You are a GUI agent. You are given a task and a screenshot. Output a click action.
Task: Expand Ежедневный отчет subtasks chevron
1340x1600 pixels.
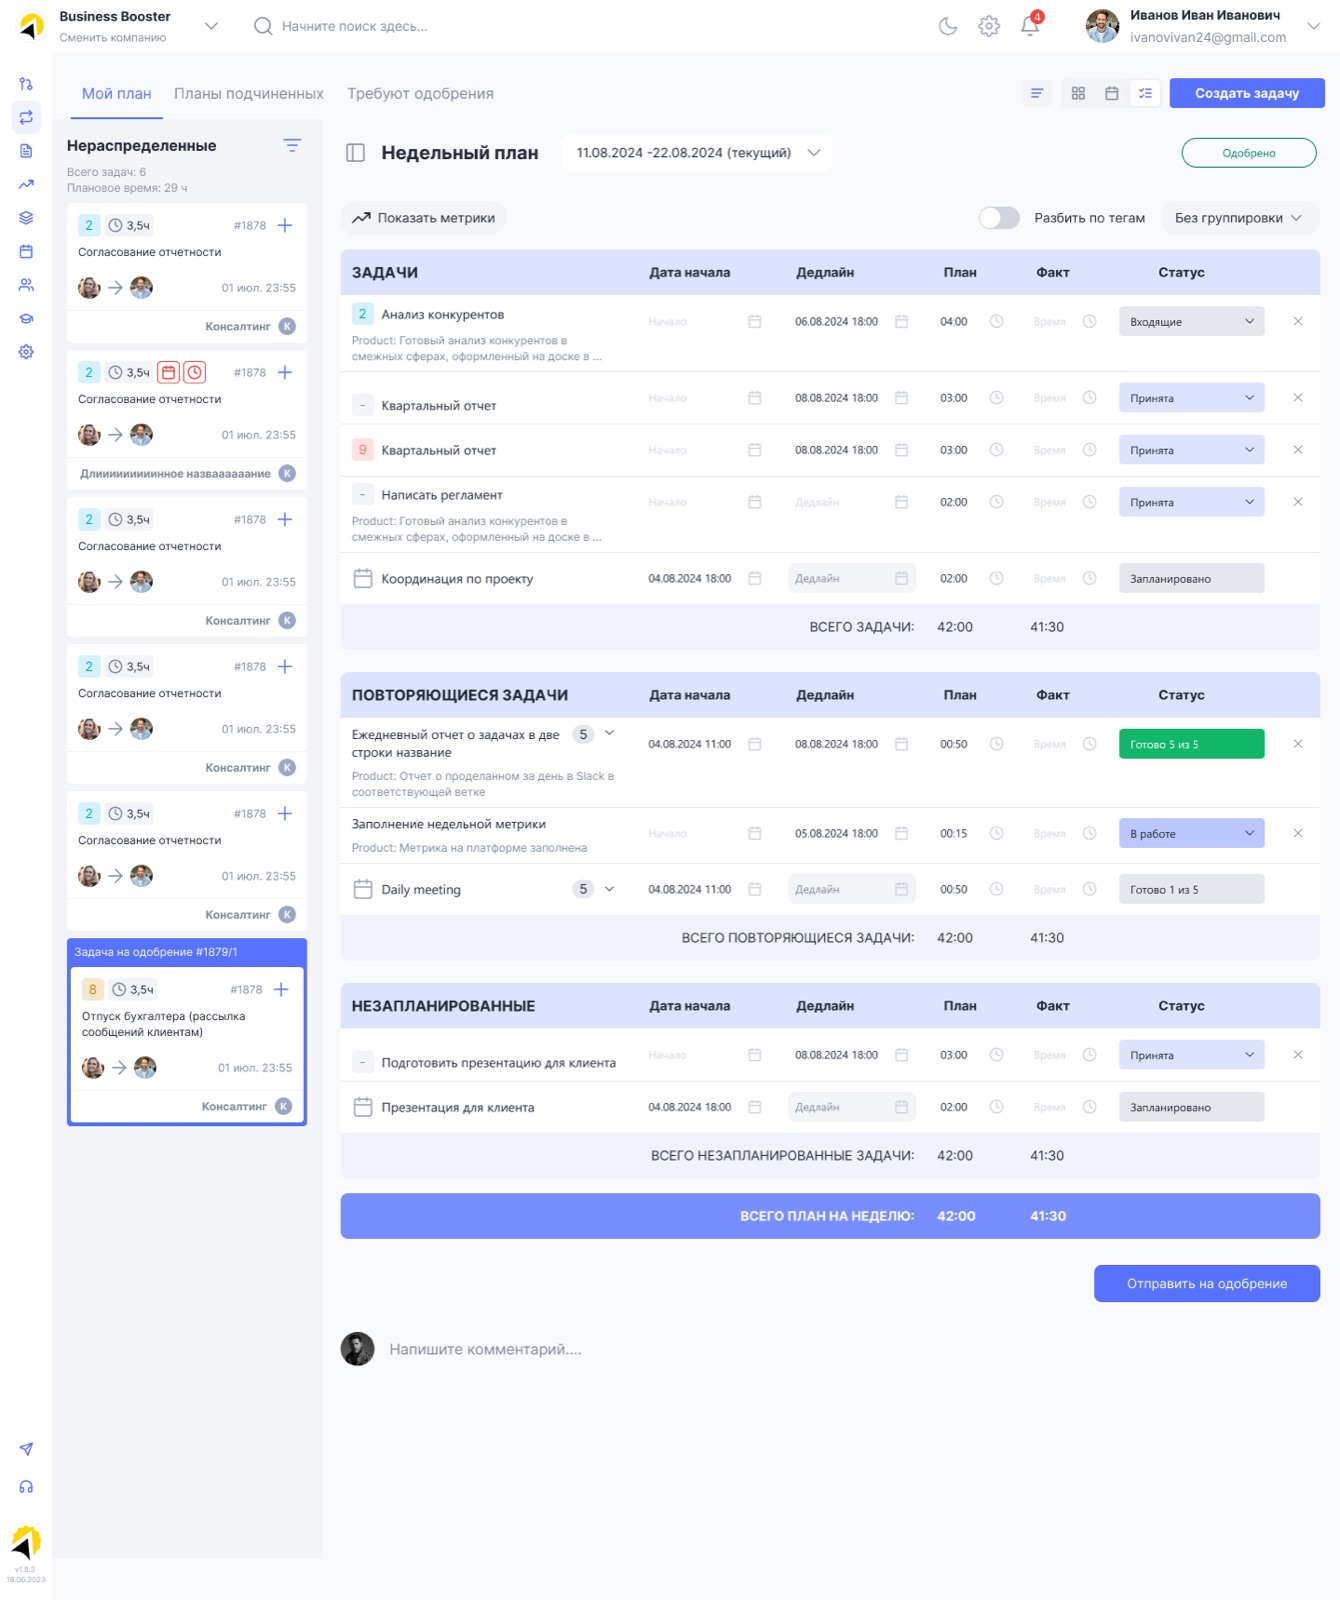[x=610, y=734]
